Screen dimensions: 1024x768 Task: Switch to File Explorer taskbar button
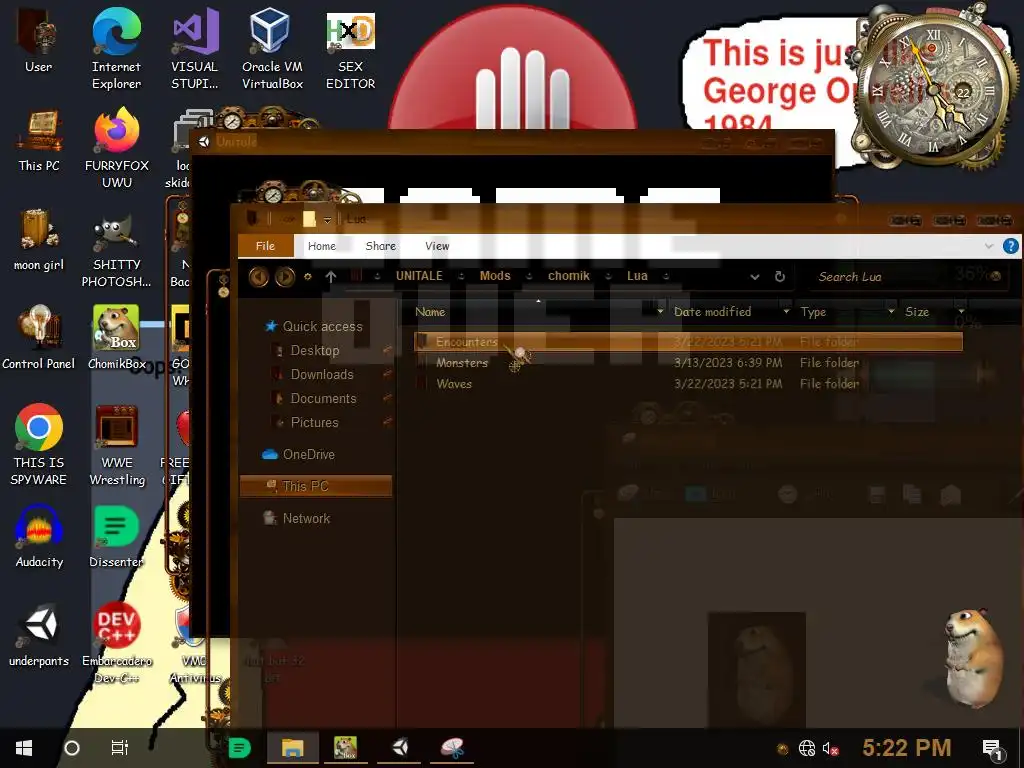coord(293,748)
